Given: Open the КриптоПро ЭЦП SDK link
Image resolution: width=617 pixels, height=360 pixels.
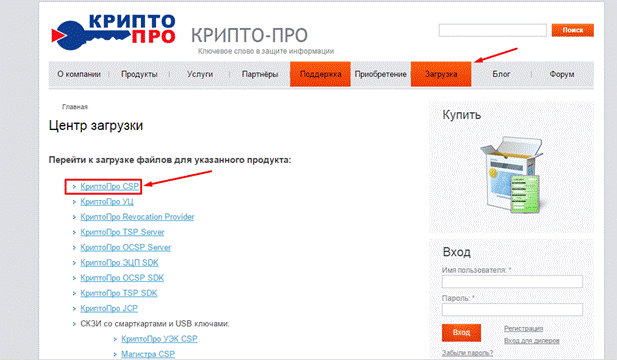Looking at the screenshot, I should [x=119, y=262].
